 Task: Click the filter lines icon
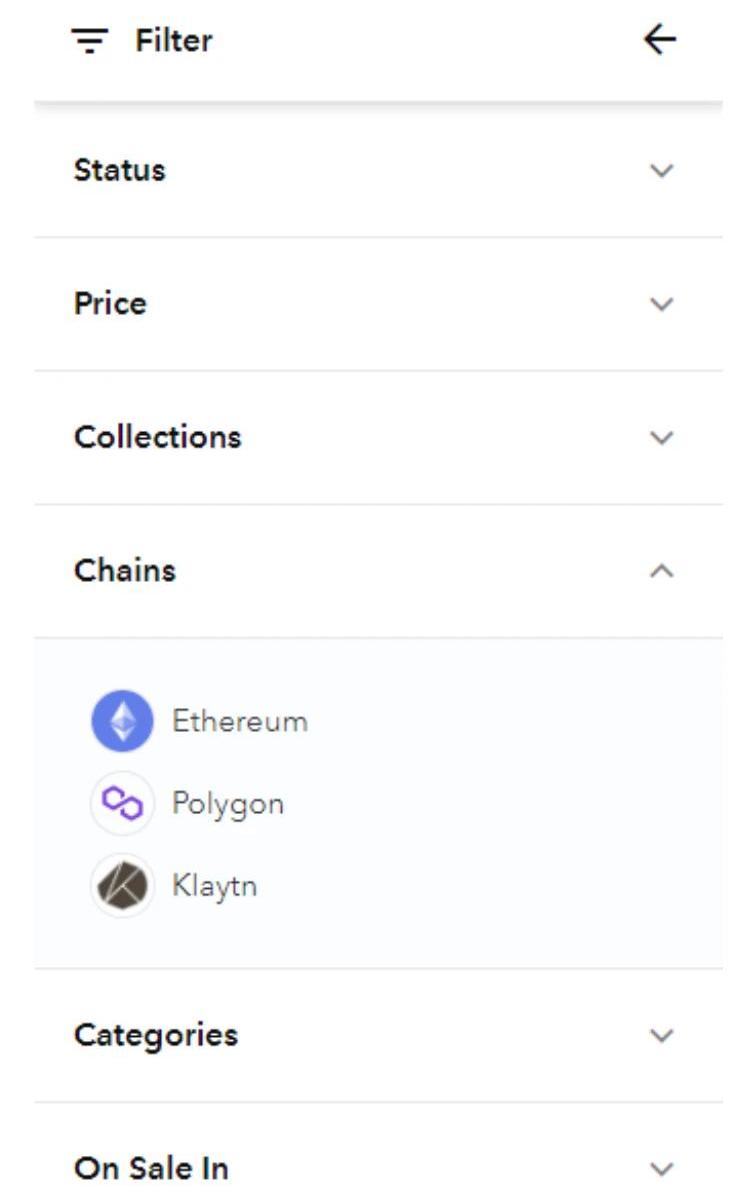pos(90,41)
